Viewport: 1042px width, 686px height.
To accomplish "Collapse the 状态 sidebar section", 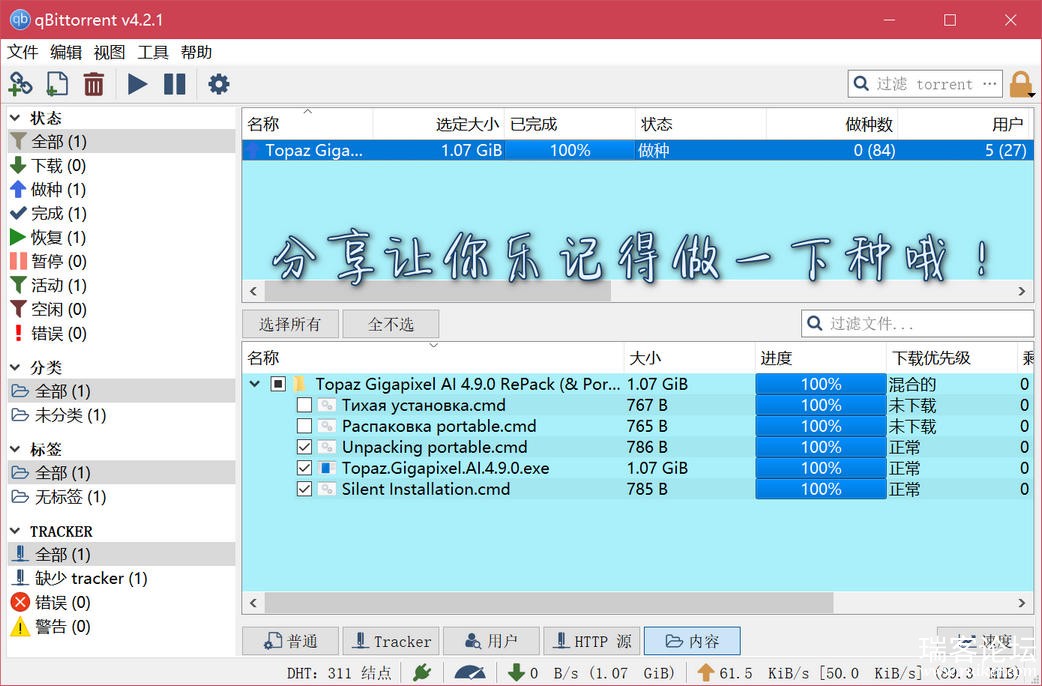I will (x=15, y=118).
